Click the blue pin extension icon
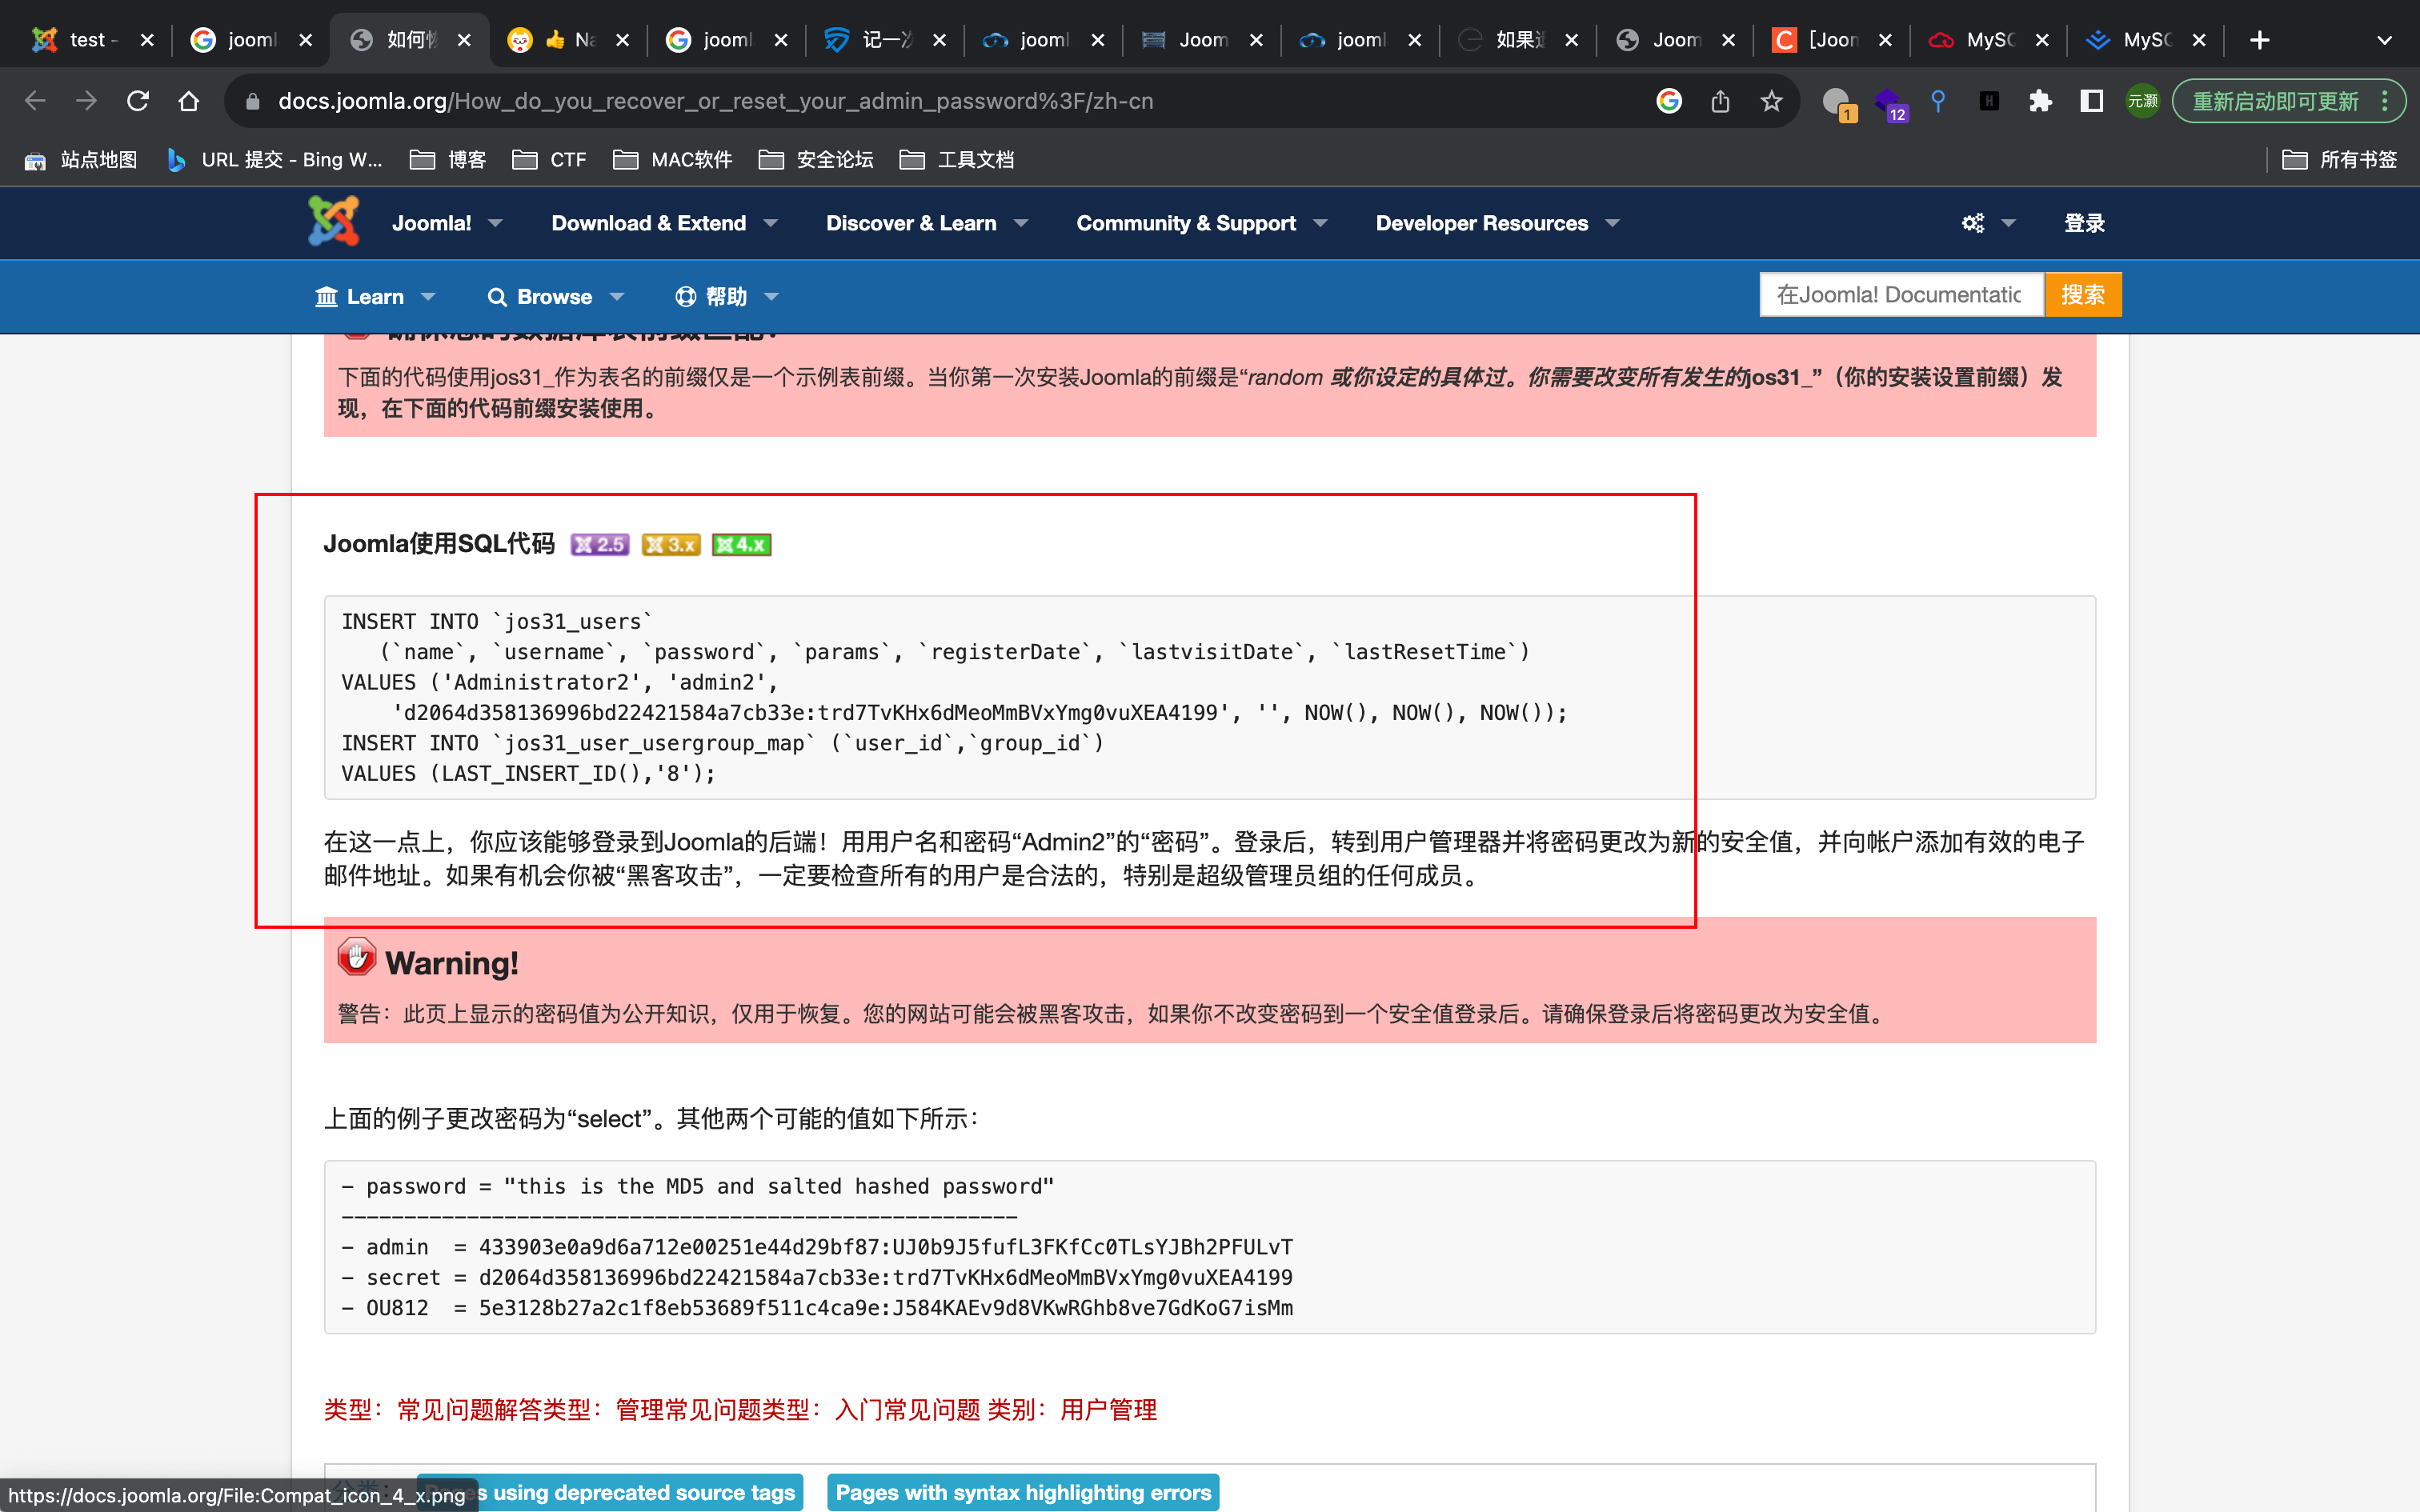The width and height of the screenshot is (2420, 1512). click(x=1938, y=101)
